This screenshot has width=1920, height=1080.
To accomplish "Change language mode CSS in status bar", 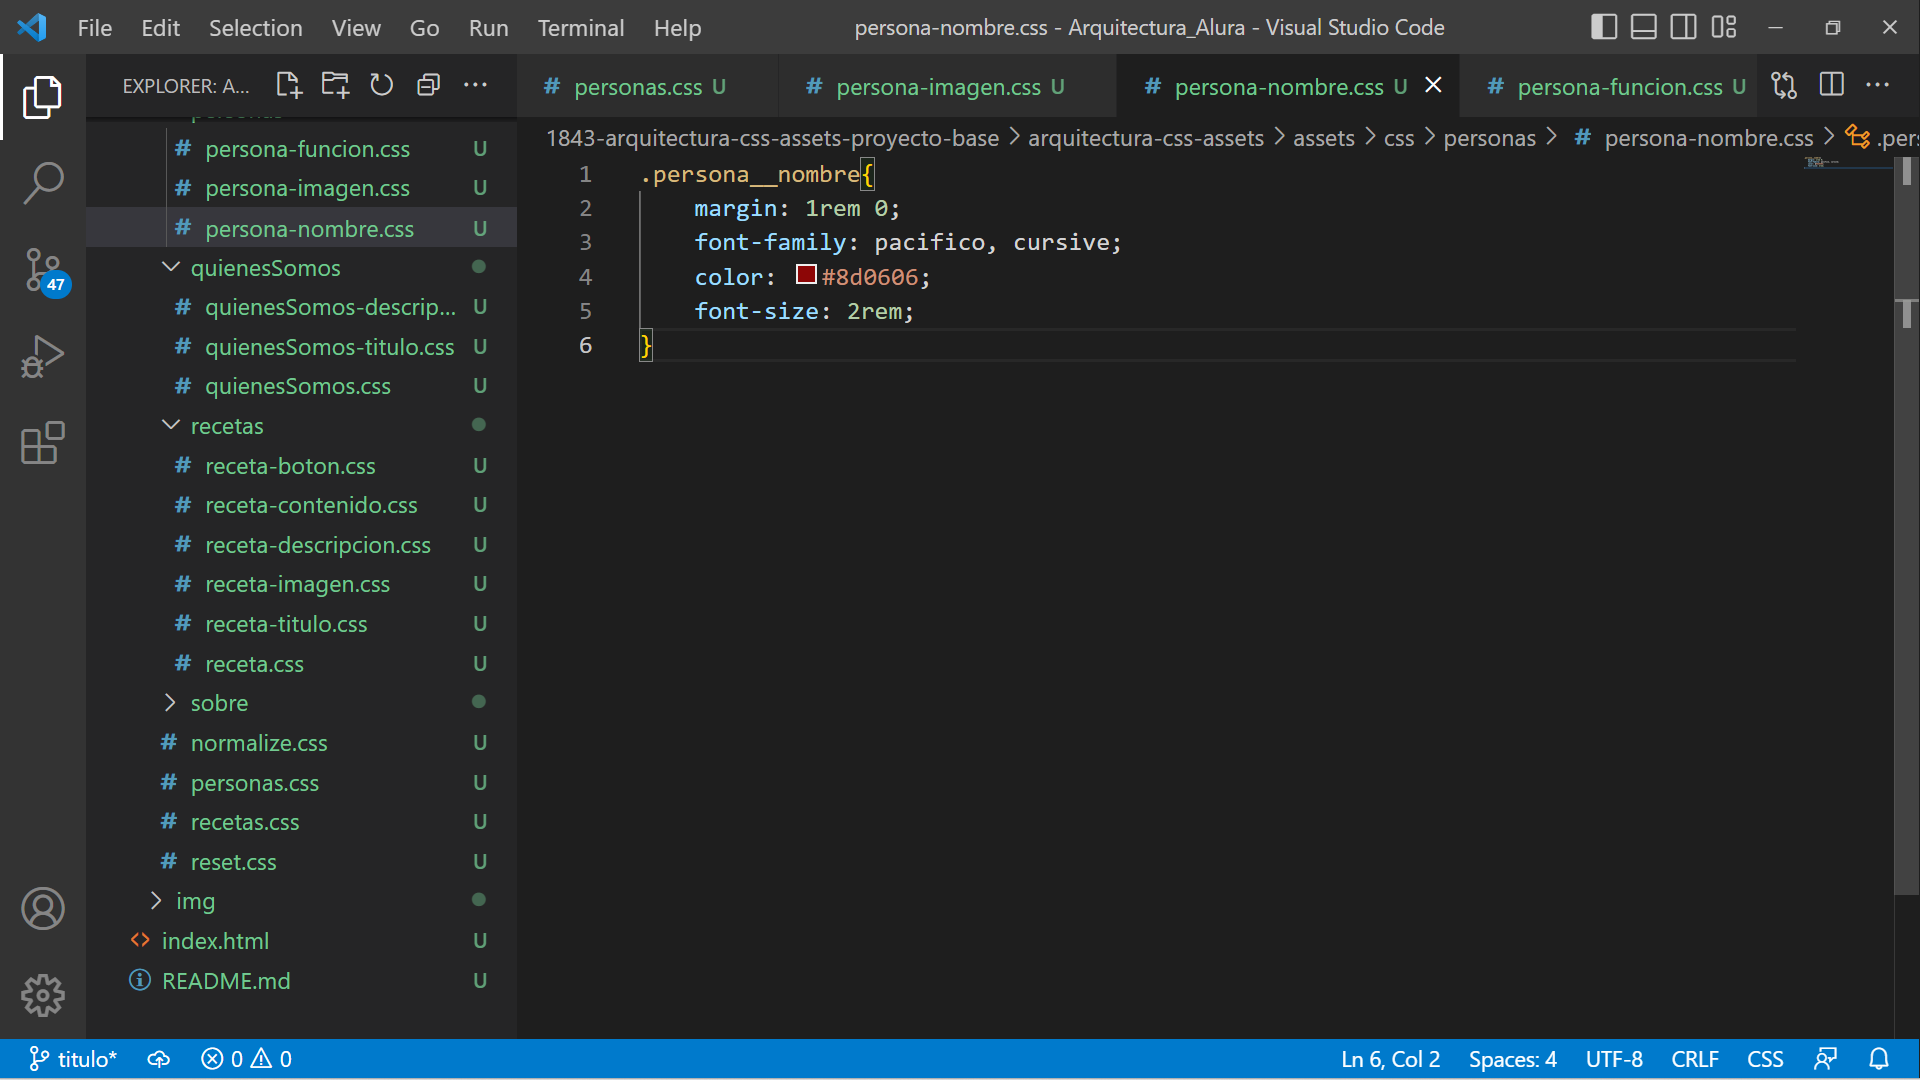I will (x=1765, y=1059).
